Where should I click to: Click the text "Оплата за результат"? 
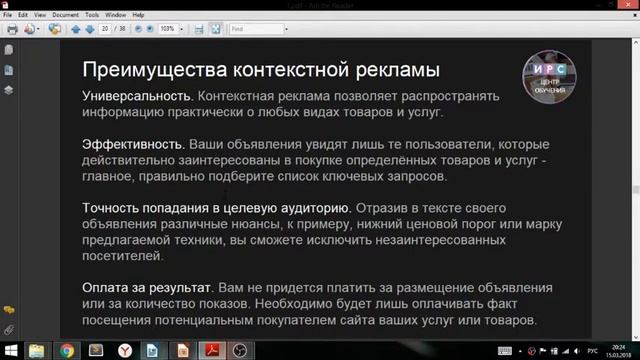tap(147, 288)
